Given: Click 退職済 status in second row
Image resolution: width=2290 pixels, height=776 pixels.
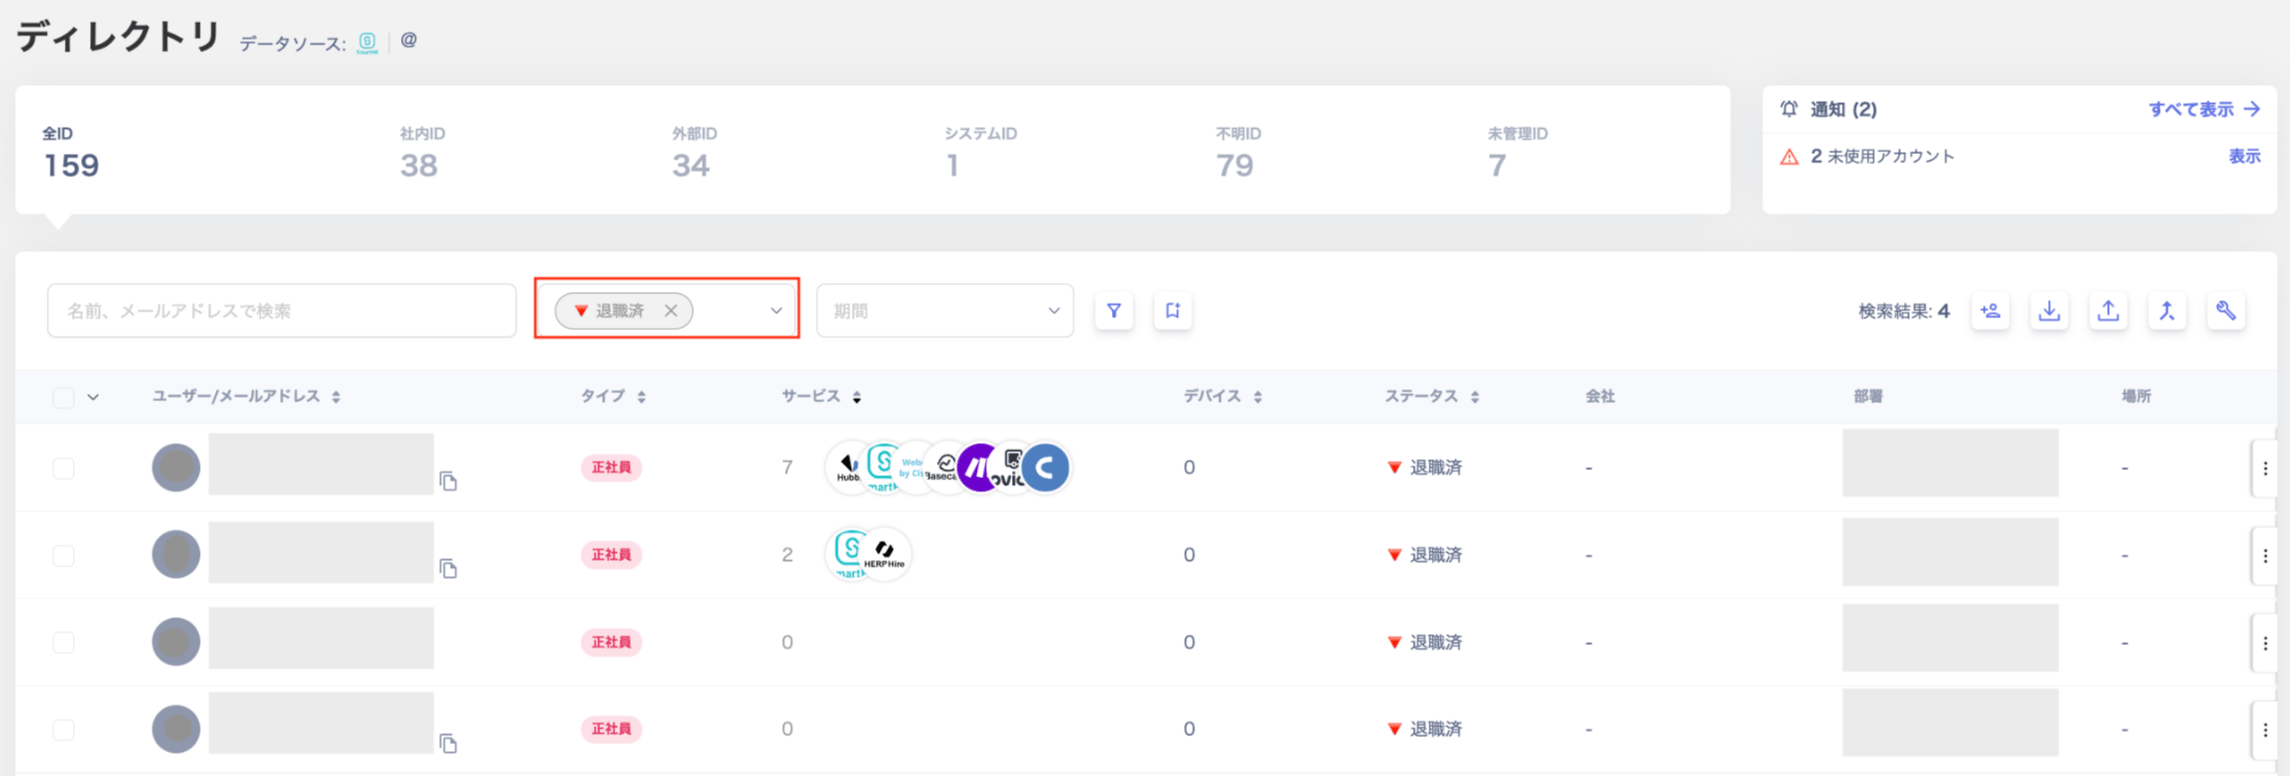Looking at the screenshot, I should click(1425, 555).
